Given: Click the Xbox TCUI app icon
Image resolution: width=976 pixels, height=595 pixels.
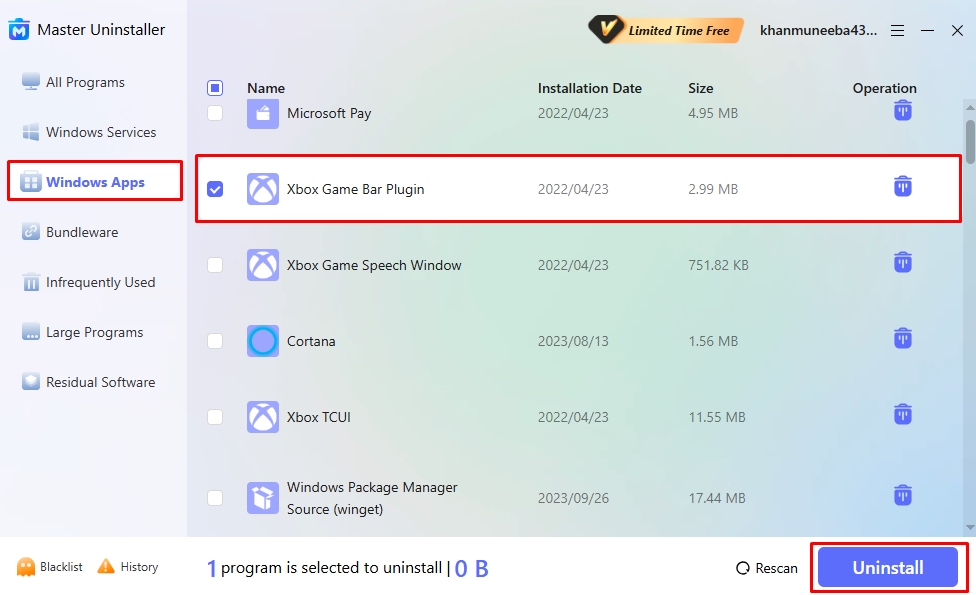Looking at the screenshot, I should [x=263, y=417].
